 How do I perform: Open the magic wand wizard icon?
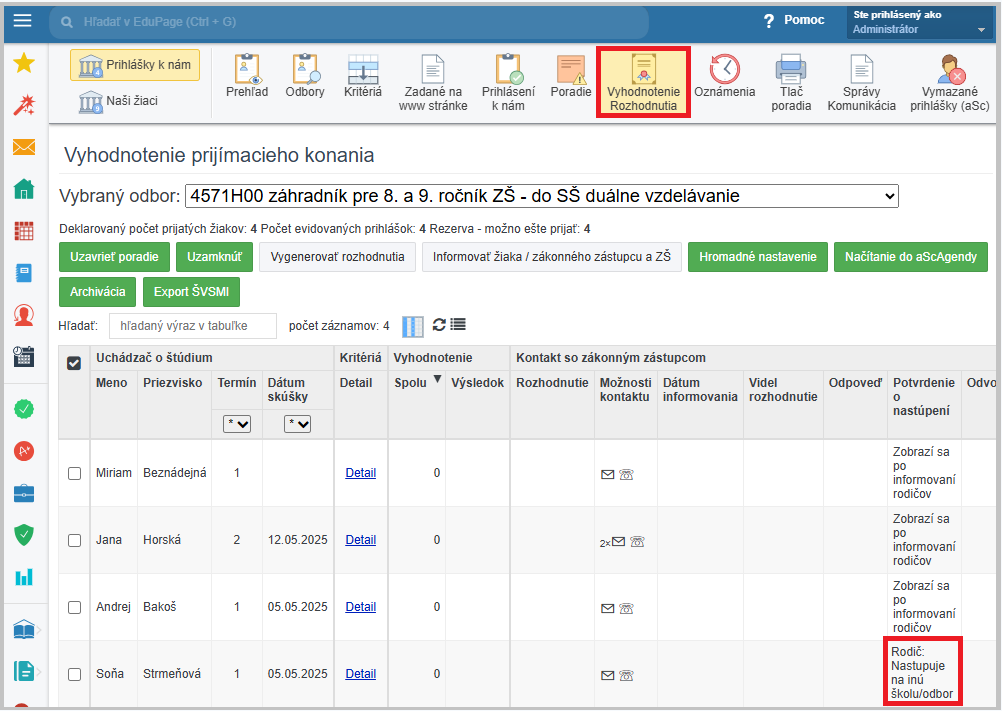(x=24, y=105)
